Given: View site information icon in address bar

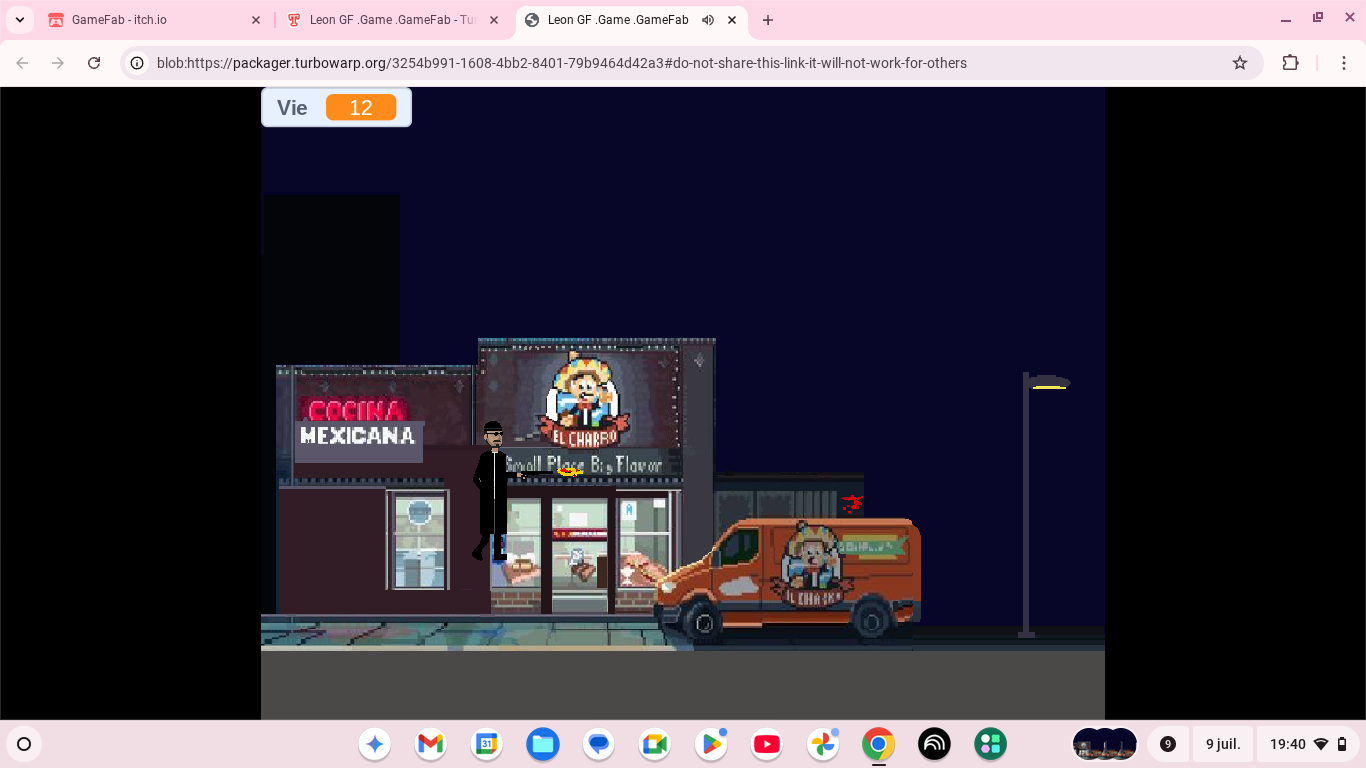Looking at the screenshot, I should click(x=138, y=63).
